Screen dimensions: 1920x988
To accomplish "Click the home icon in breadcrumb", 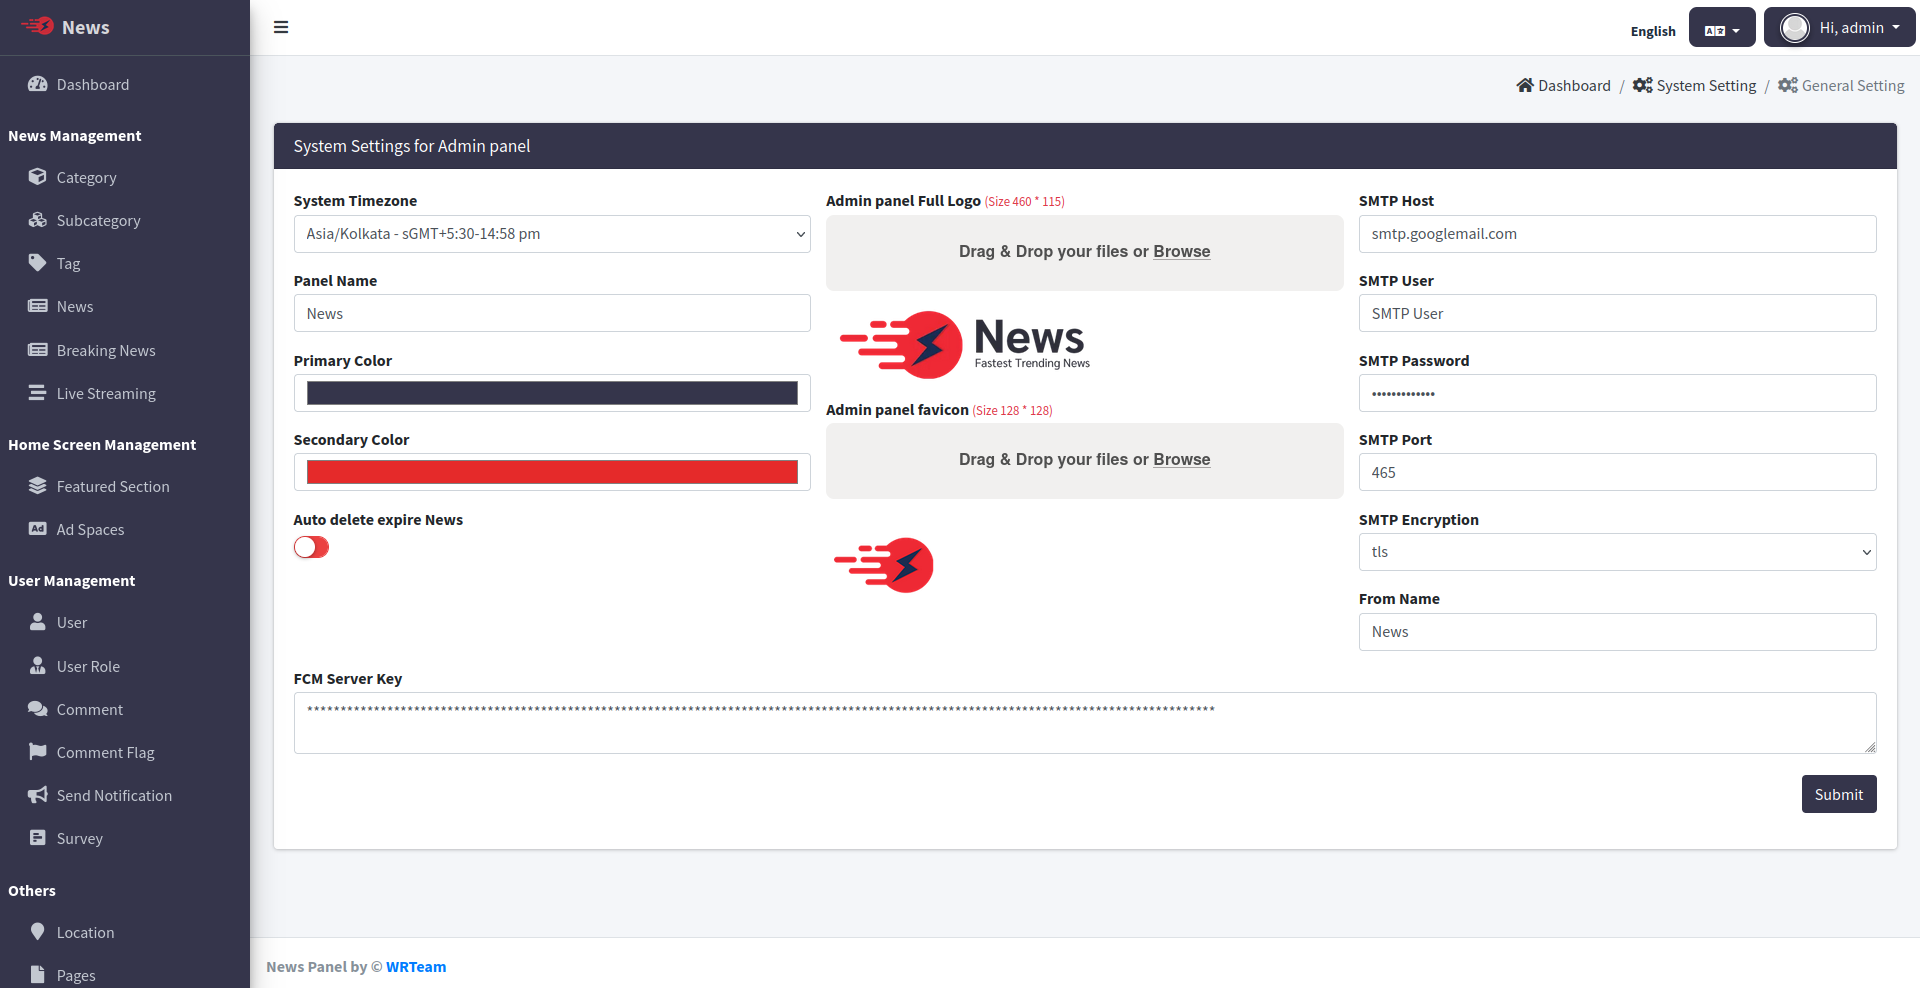I will click(x=1524, y=85).
